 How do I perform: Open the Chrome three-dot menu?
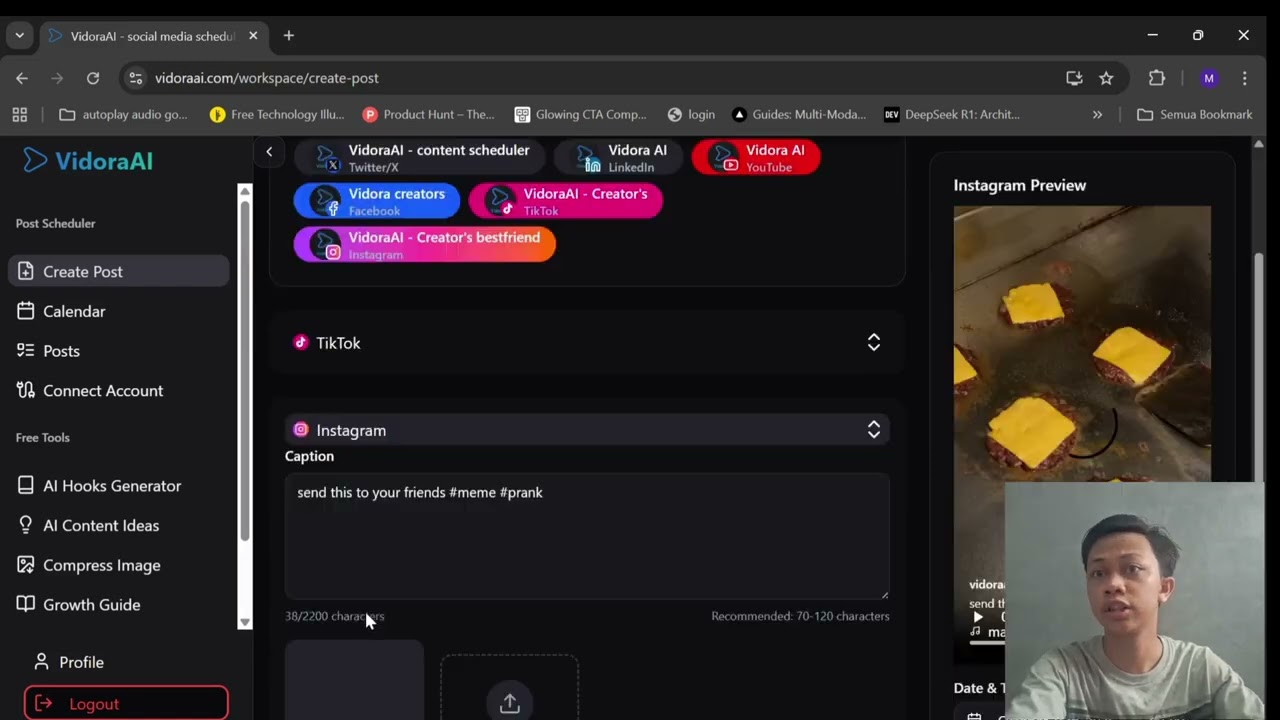click(x=1245, y=78)
